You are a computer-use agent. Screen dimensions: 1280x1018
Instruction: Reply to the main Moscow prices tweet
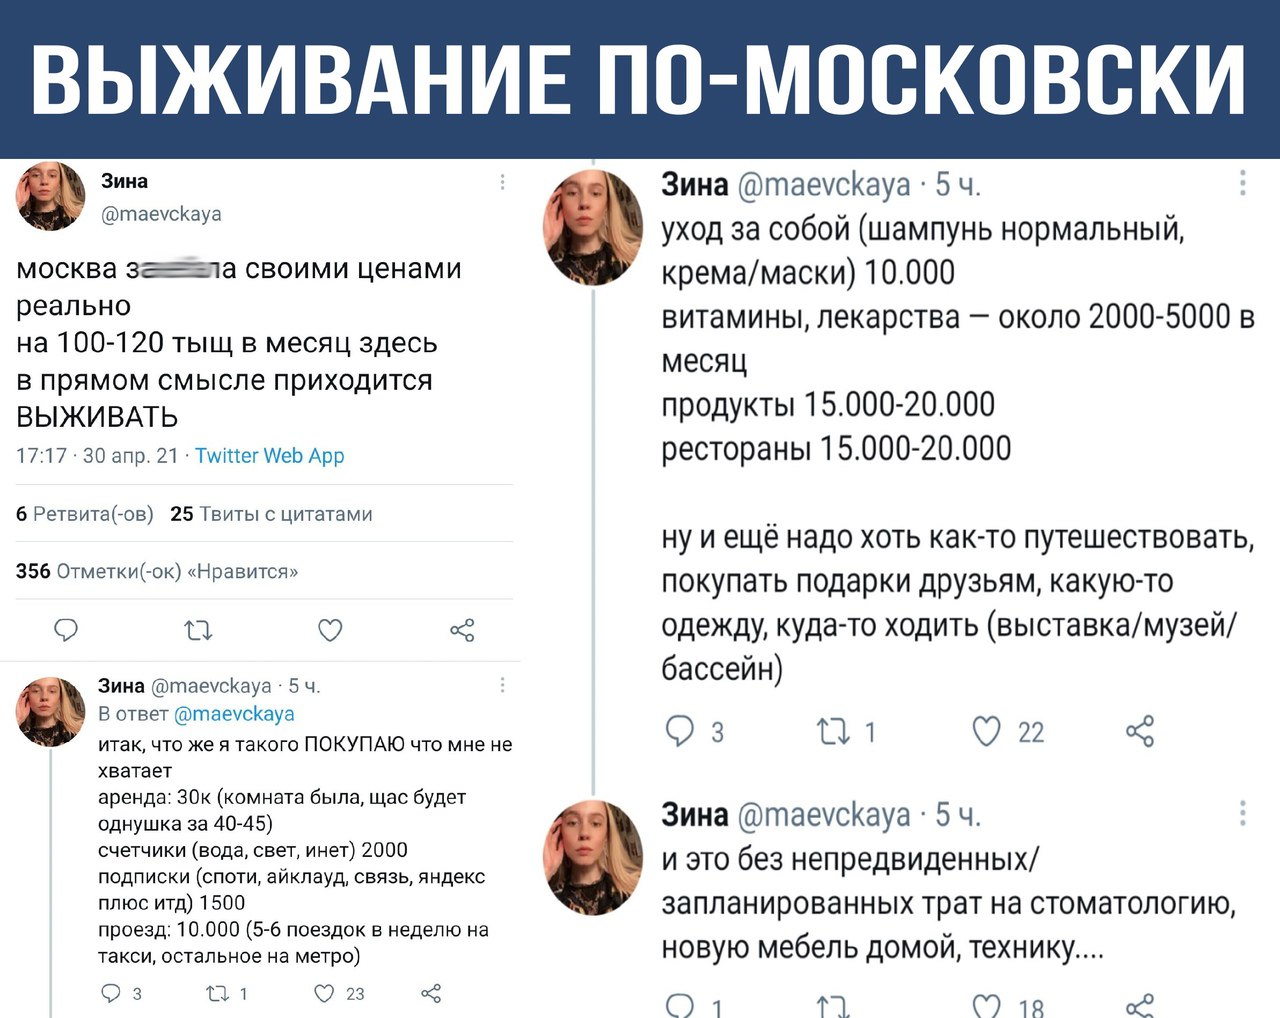point(66,630)
